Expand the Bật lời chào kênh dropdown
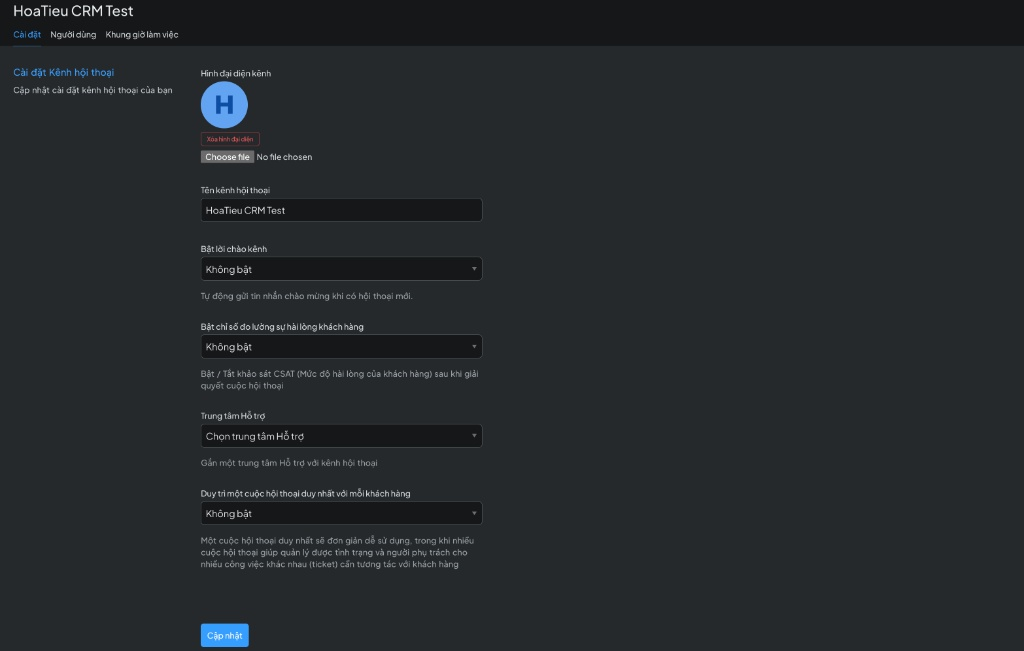The width and height of the screenshot is (1024, 651). tap(341, 269)
